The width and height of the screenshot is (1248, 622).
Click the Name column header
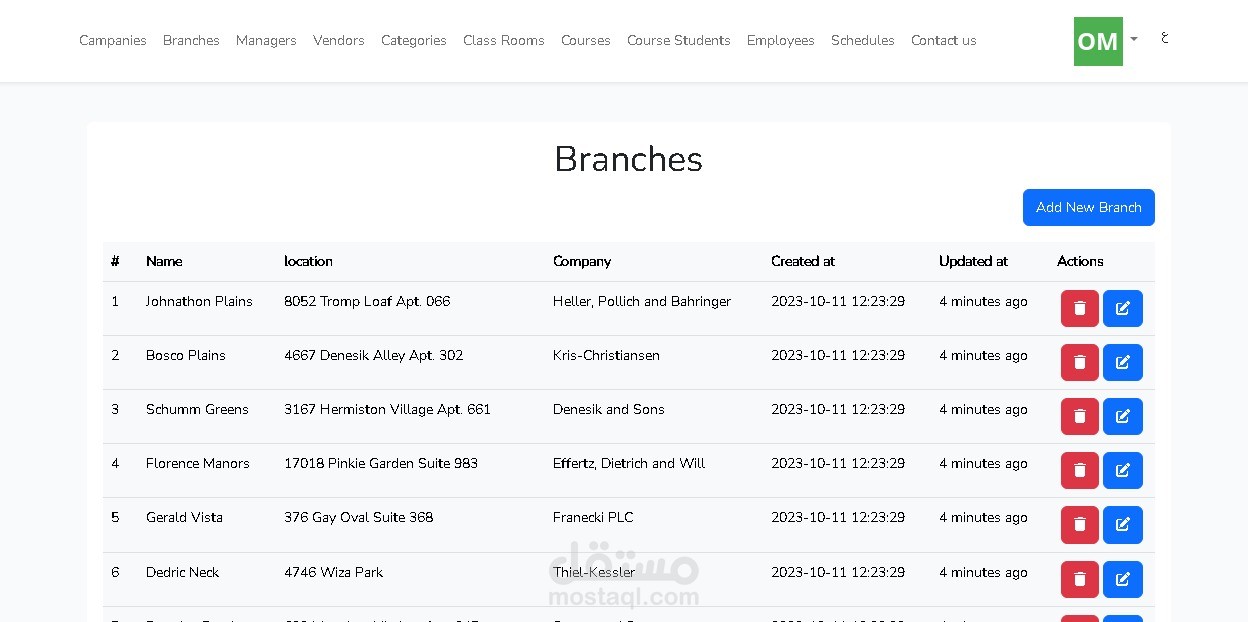(x=164, y=261)
